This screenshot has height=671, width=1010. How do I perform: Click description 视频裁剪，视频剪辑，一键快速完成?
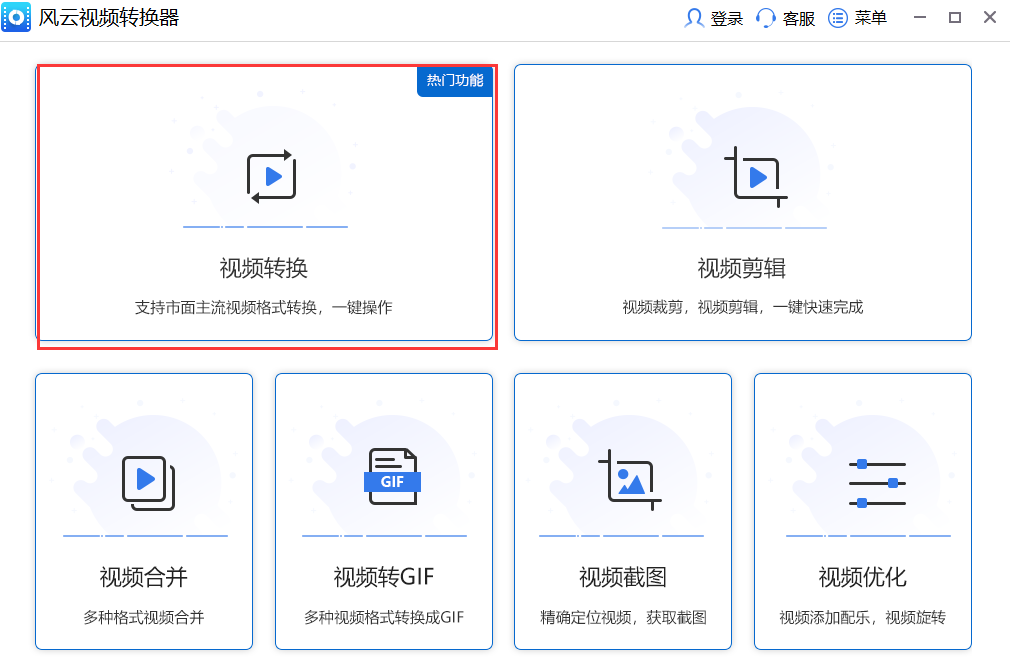point(743,307)
